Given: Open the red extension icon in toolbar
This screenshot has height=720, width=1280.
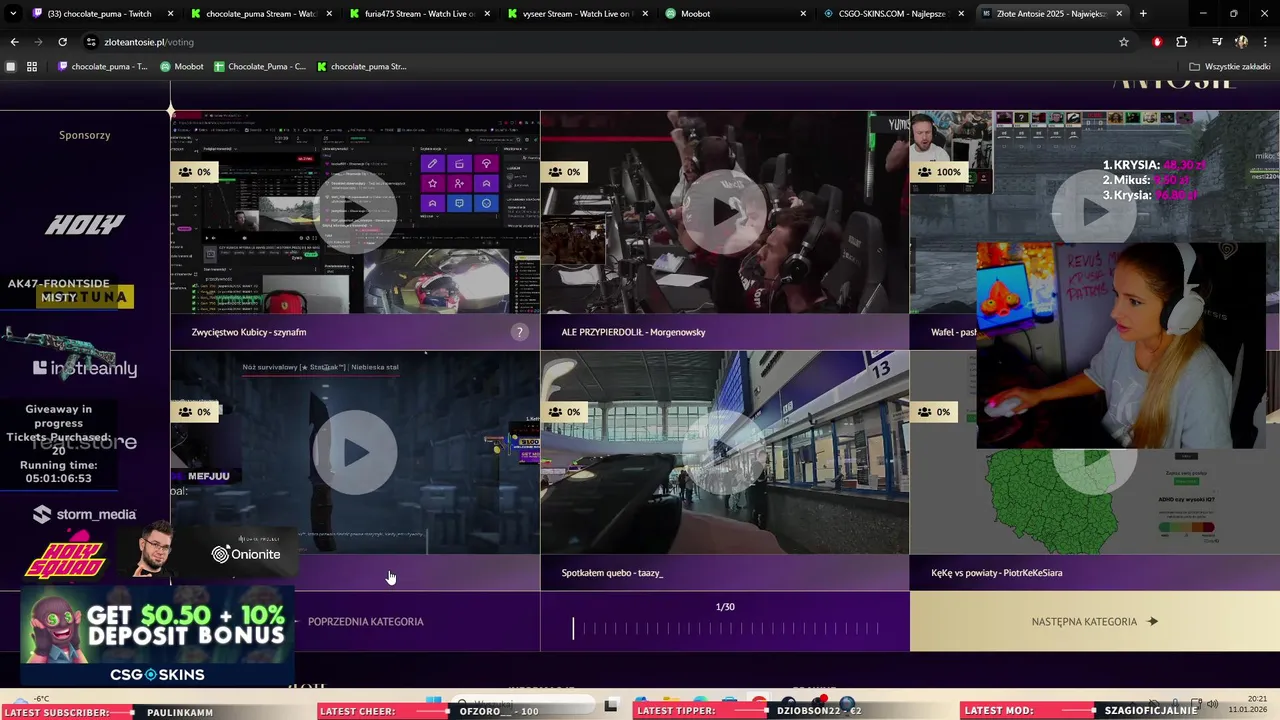Looking at the screenshot, I should 1157,42.
